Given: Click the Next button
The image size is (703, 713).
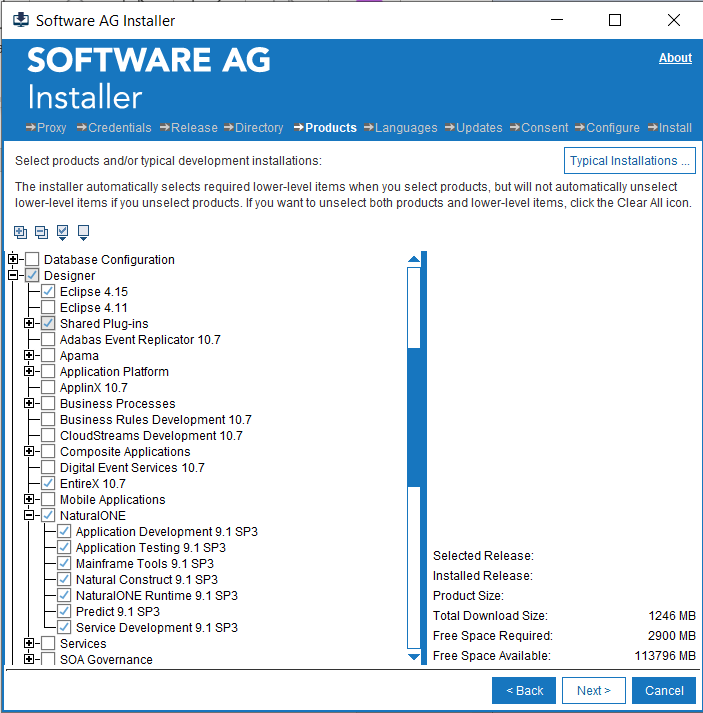Looking at the screenshot, I should (594, 690).
